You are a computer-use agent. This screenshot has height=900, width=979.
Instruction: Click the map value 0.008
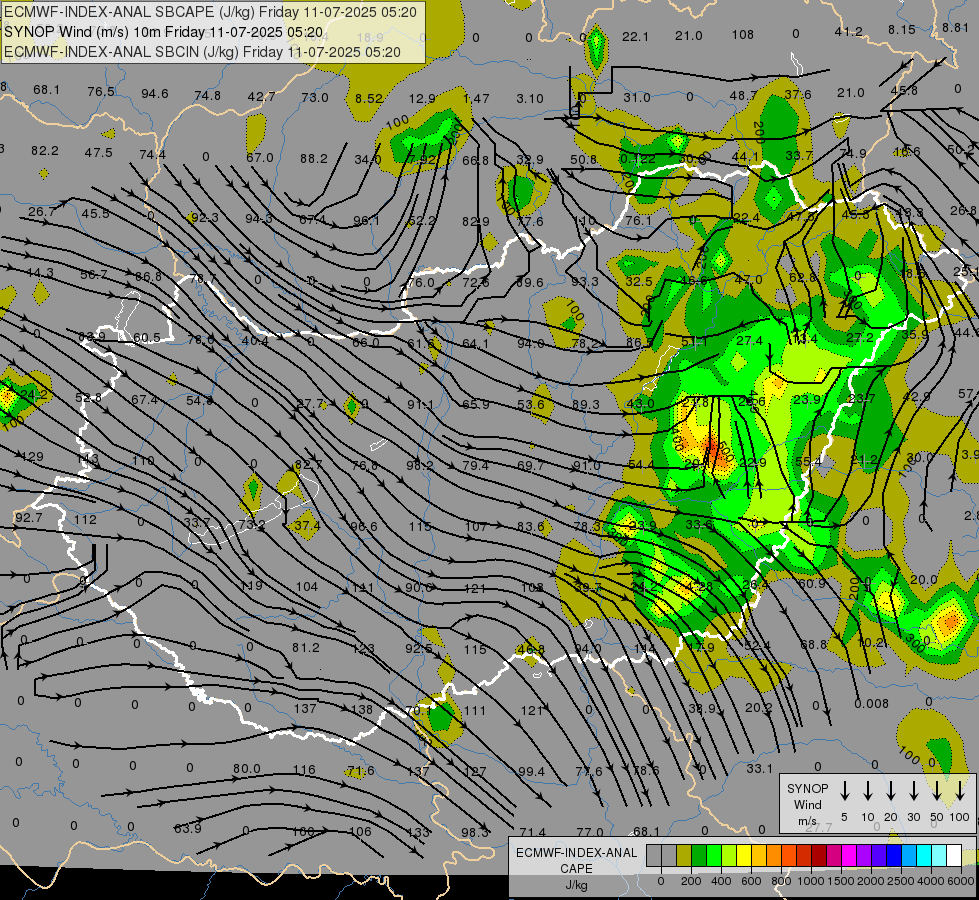[x=872, y=704]
